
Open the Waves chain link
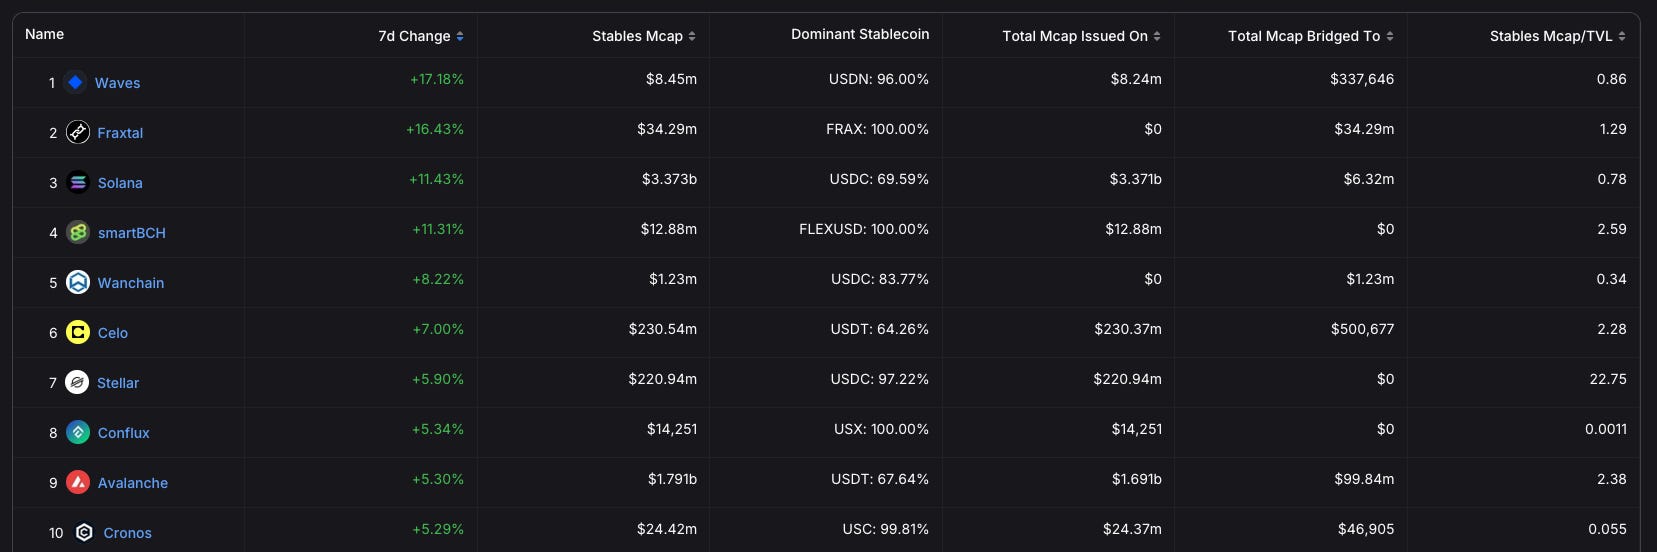[x=117, y=83]
